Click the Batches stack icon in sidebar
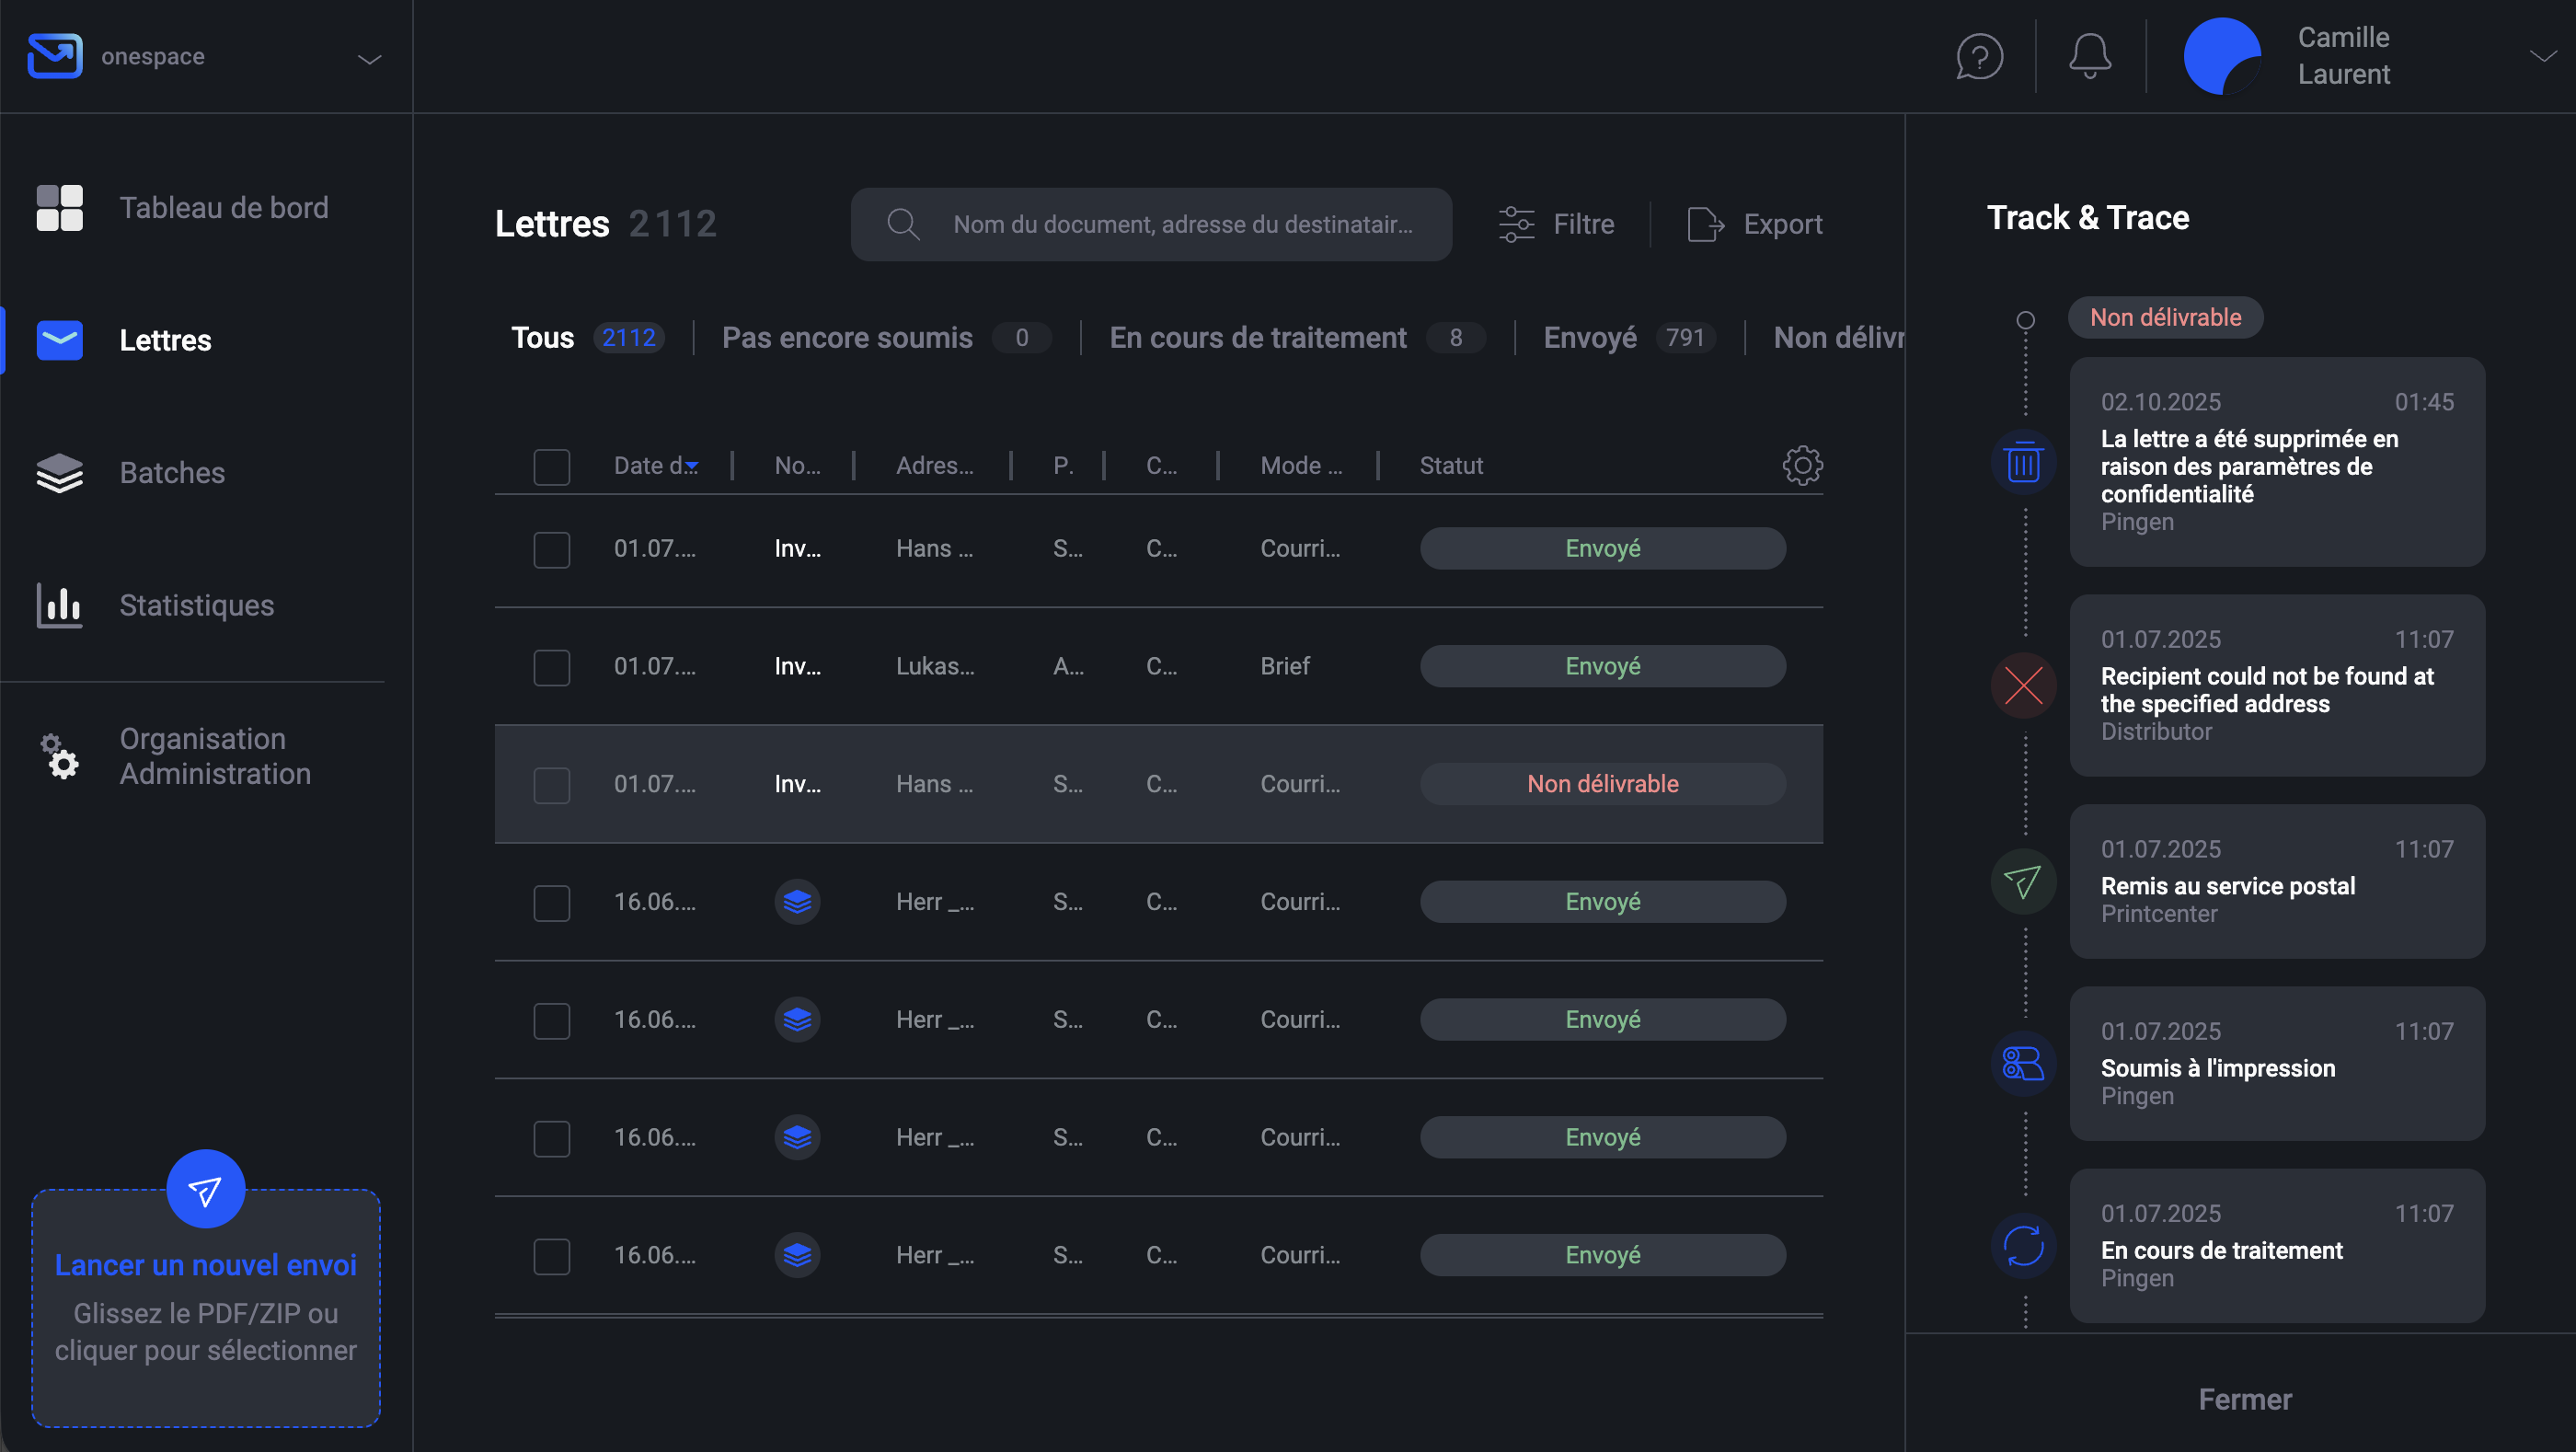 coord(60,473)
